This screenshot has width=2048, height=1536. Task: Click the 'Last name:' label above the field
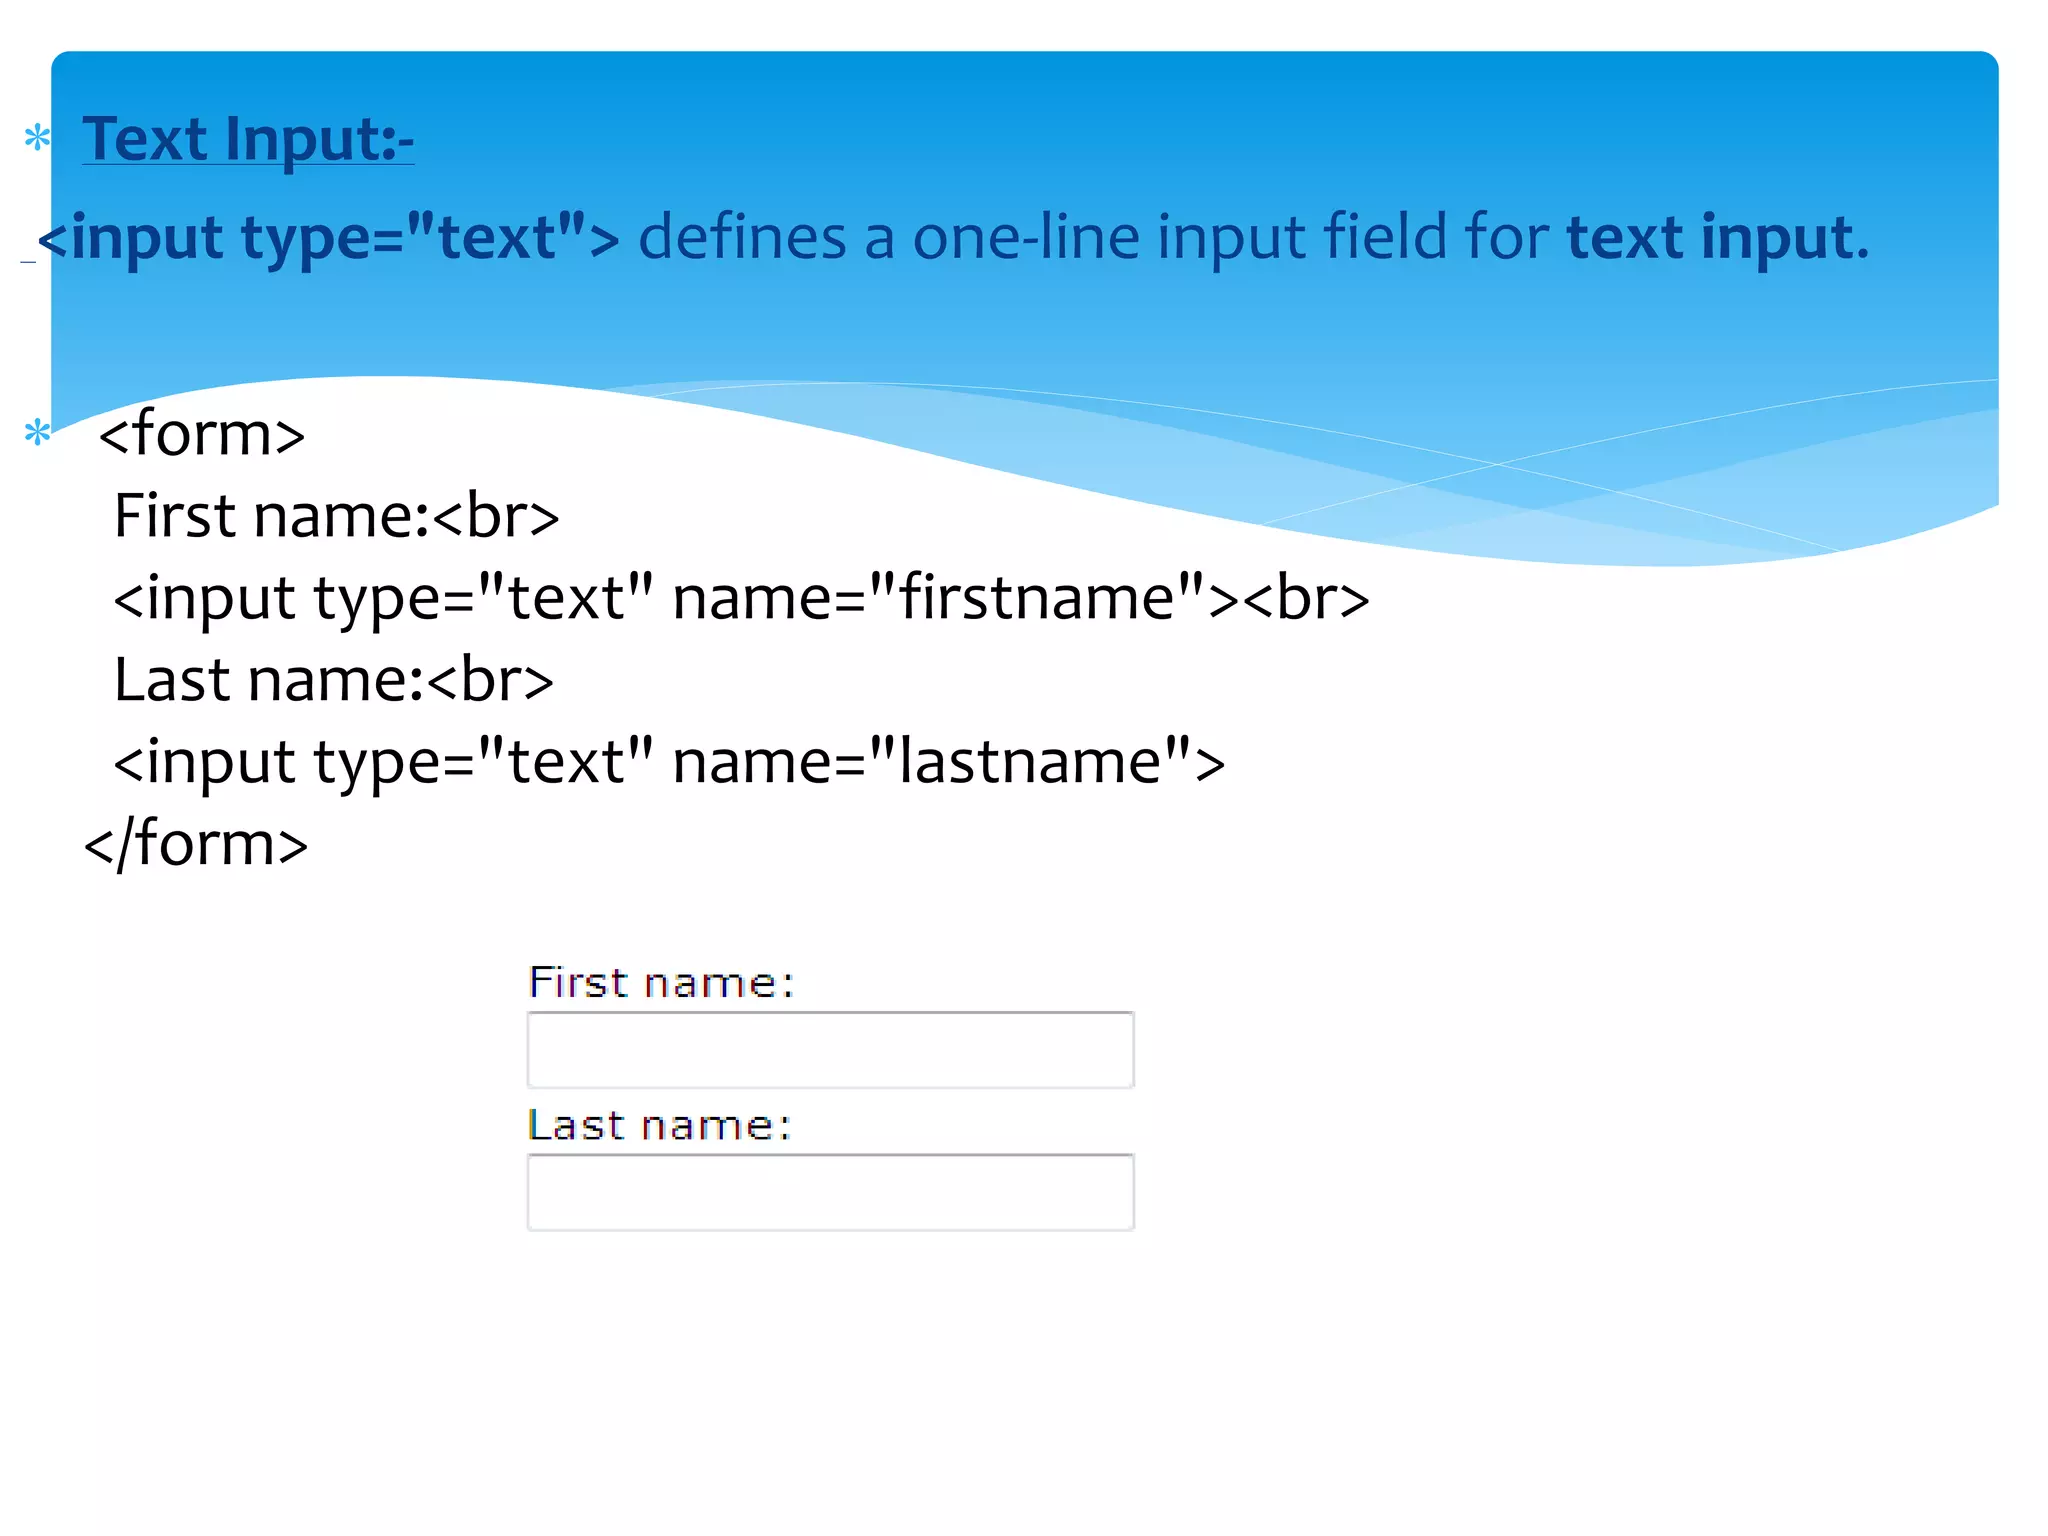(660, 1125)
